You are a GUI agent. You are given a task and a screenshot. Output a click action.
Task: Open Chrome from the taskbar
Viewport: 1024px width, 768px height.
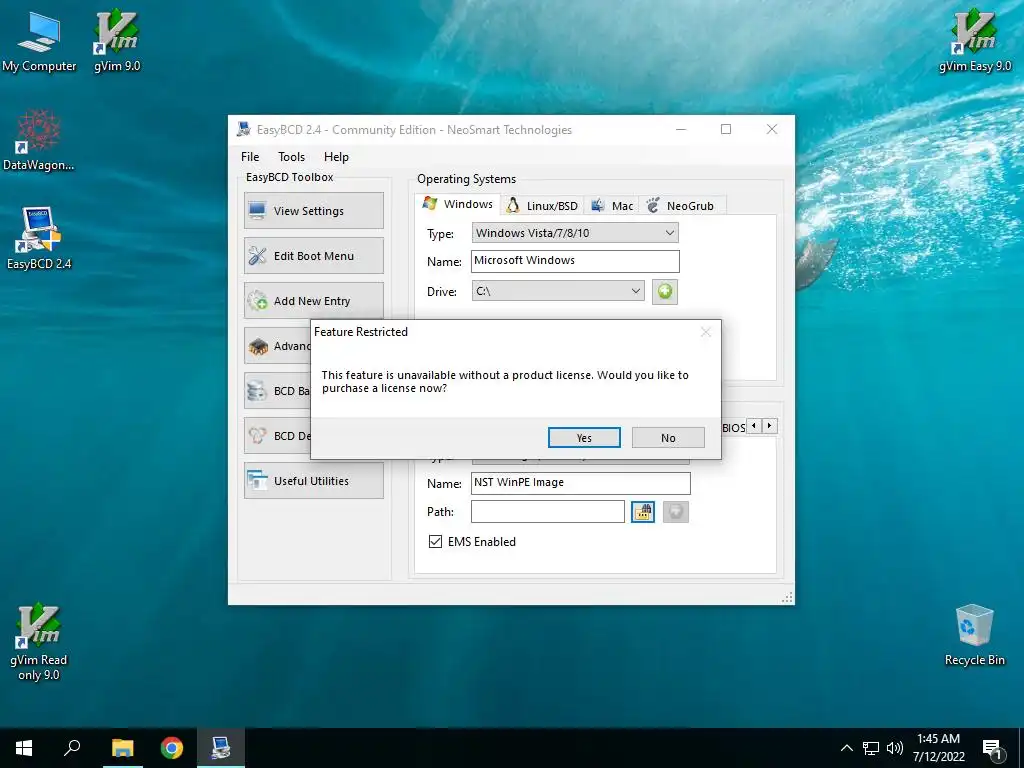tap(172, 748)
